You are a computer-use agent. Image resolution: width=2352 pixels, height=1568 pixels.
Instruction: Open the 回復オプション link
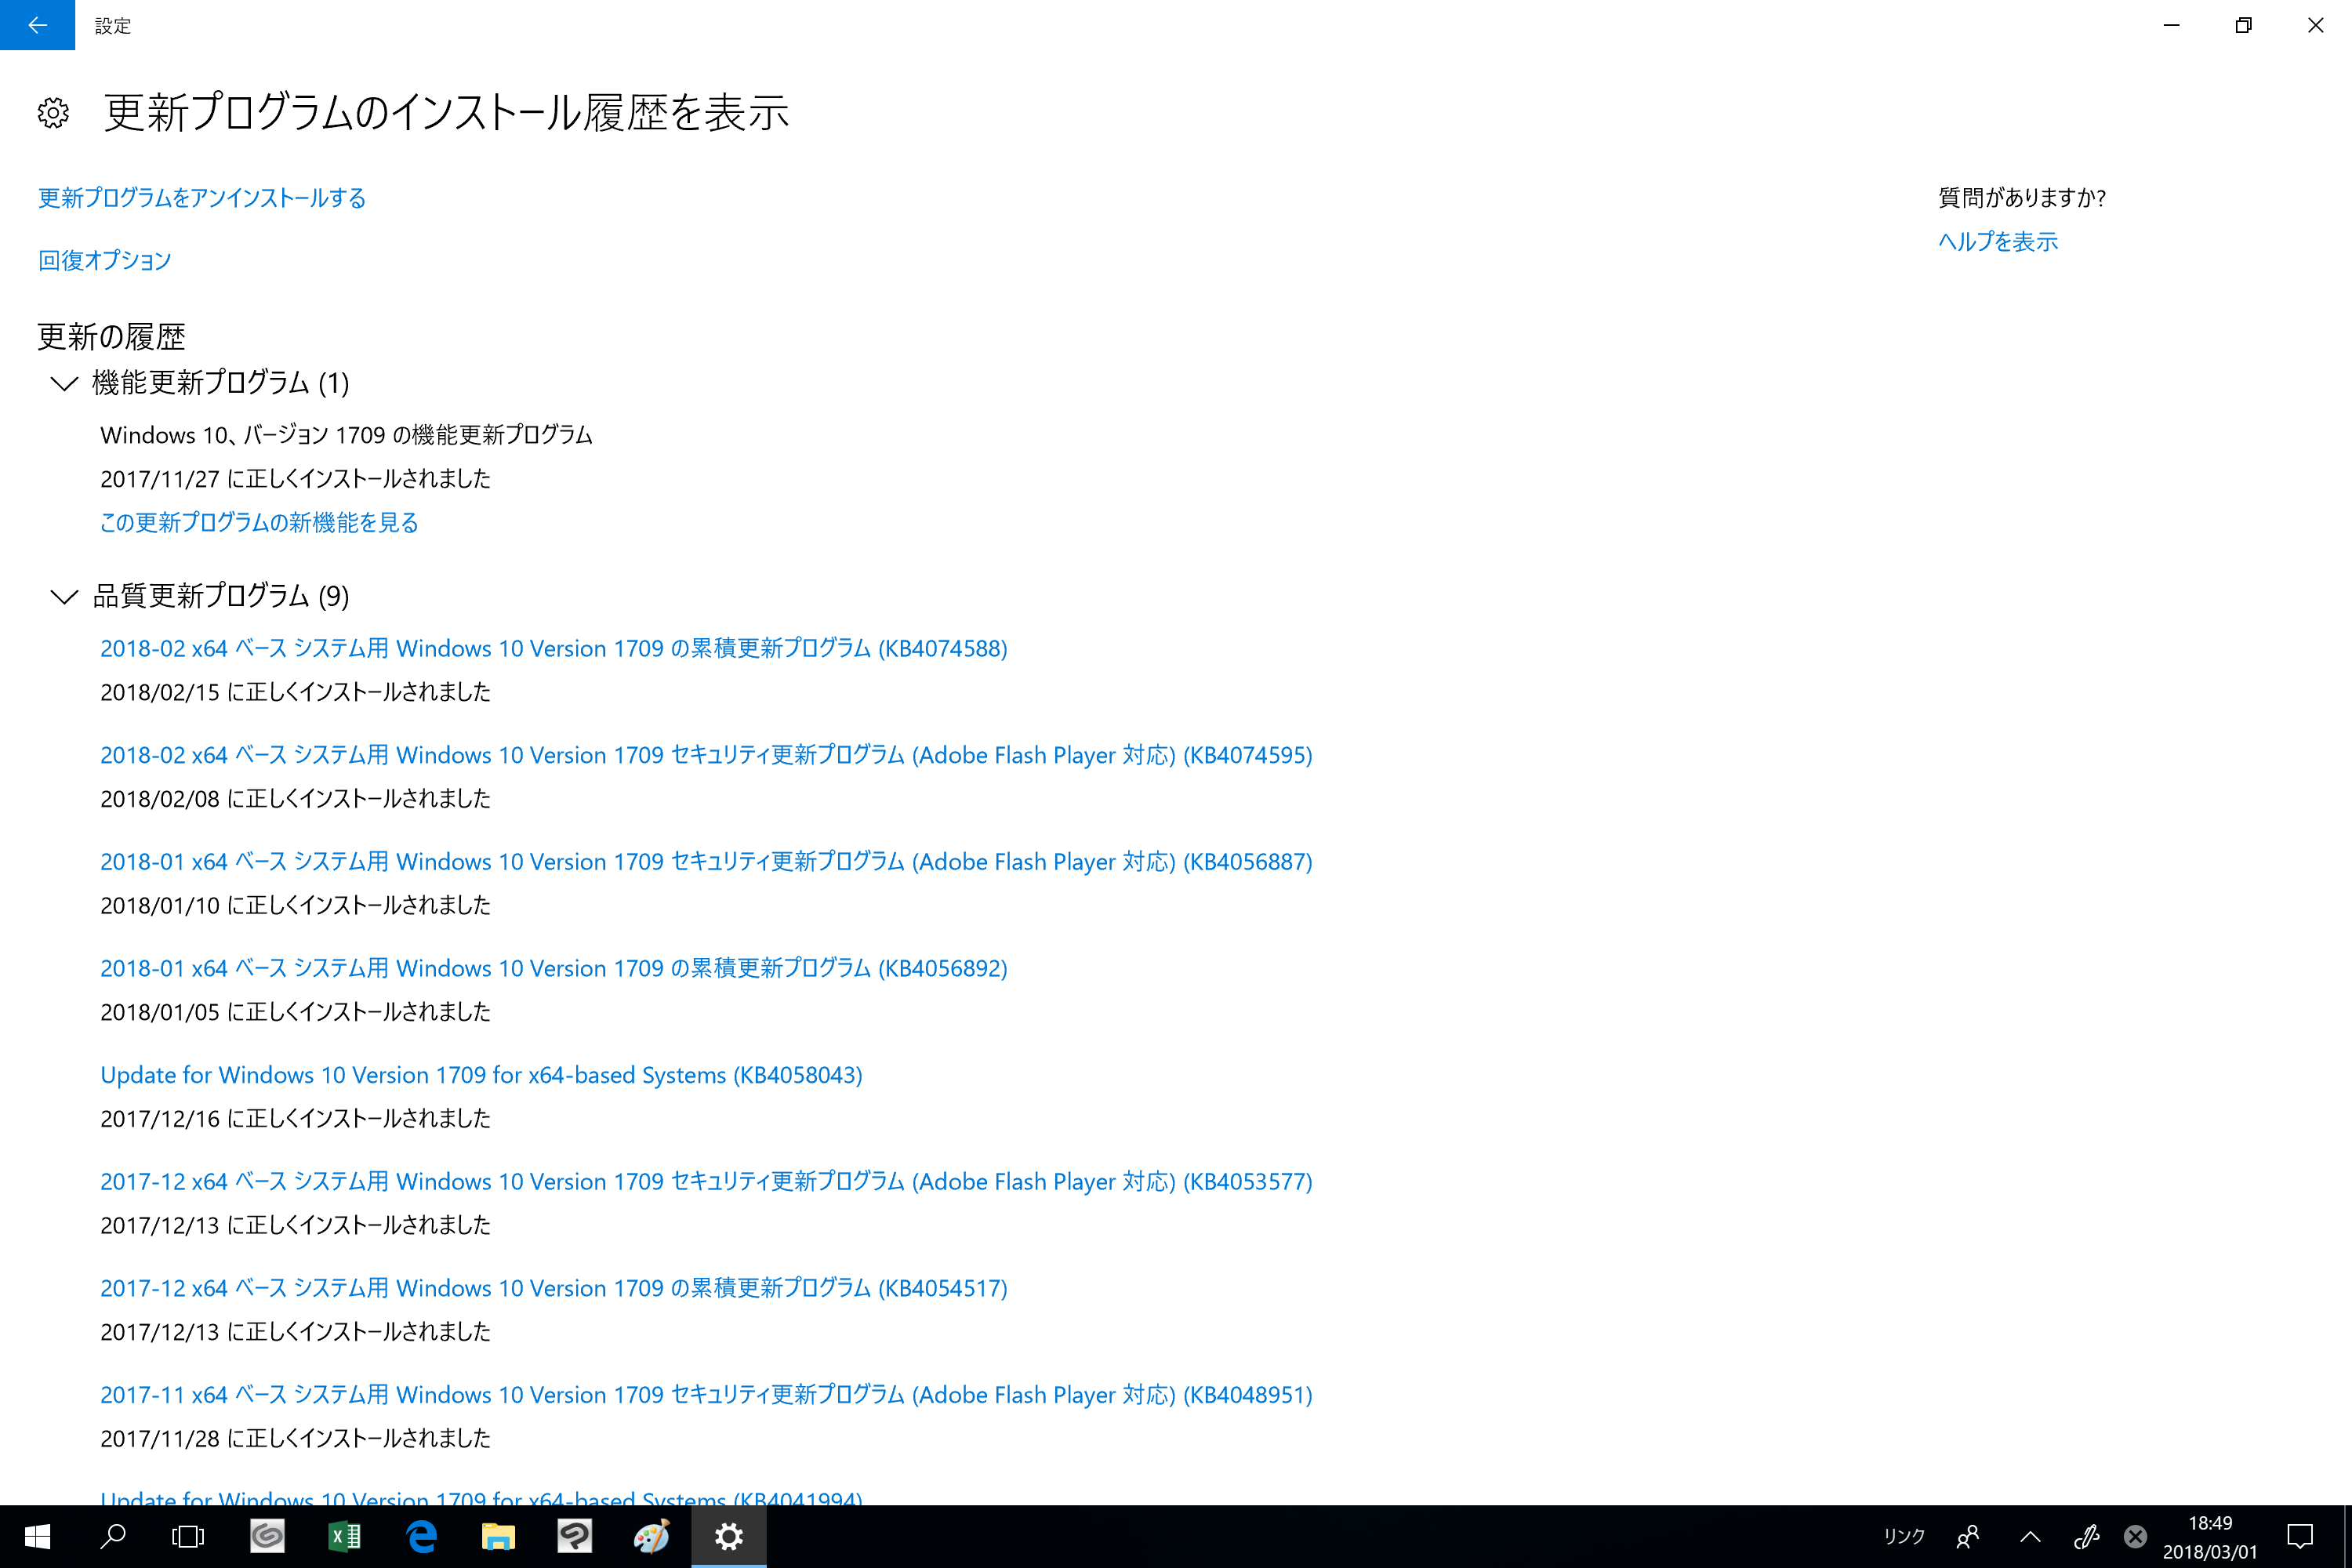105,260
